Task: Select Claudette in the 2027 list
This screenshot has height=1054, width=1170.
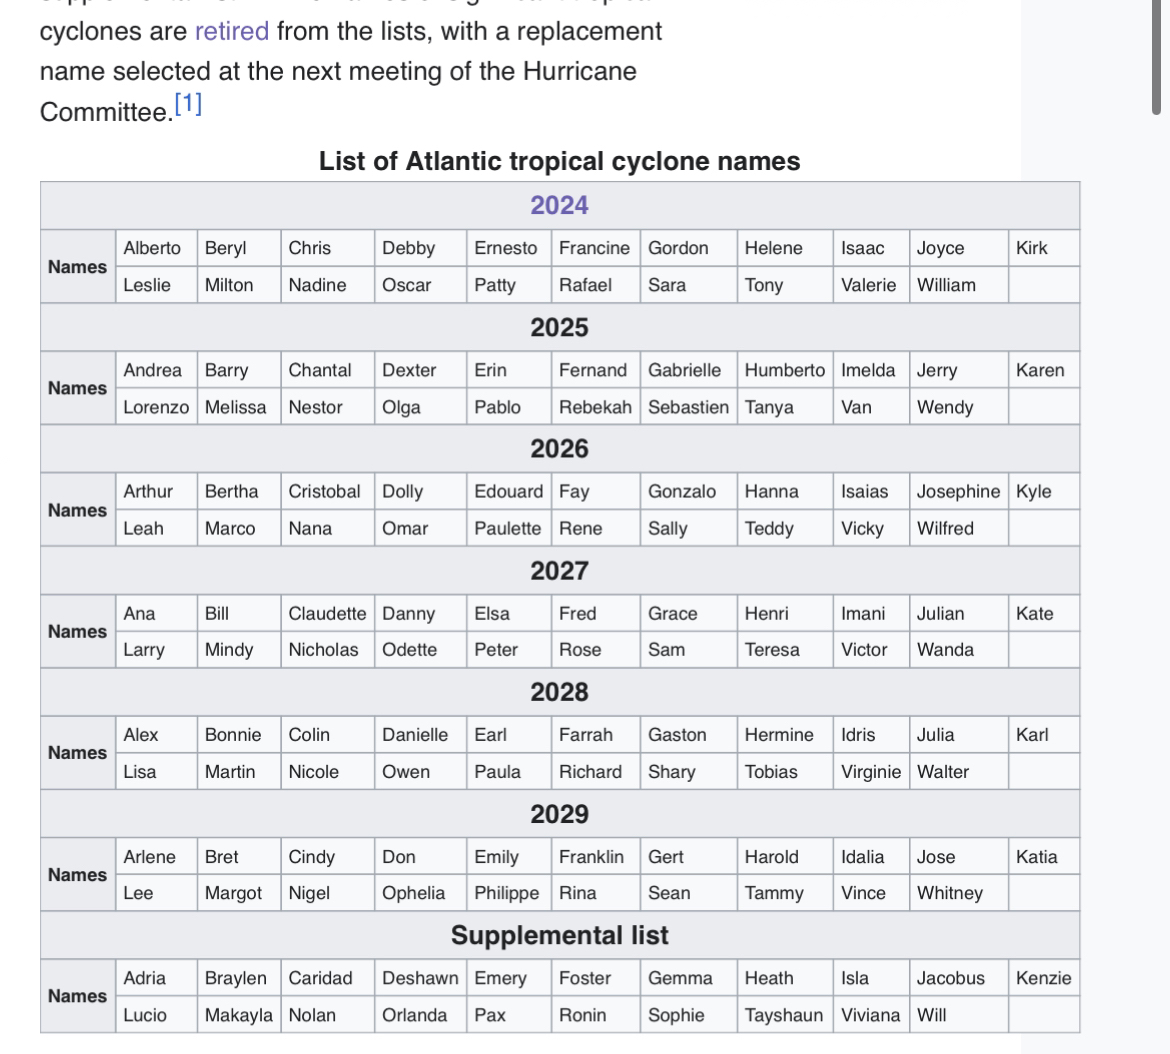Action: coord(327,614)
